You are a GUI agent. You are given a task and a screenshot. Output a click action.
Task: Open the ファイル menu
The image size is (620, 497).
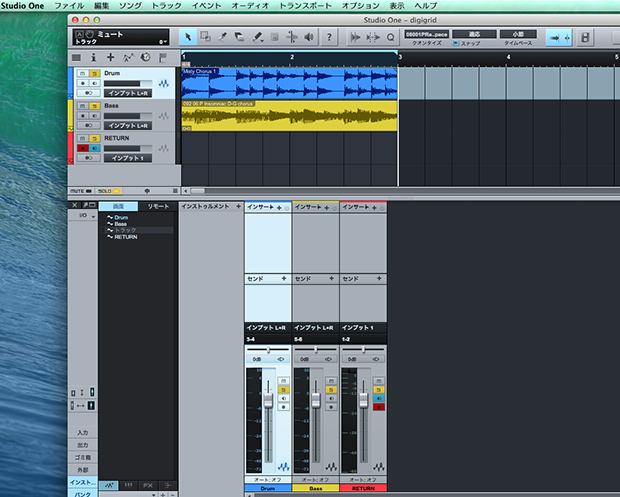point(69,6)
